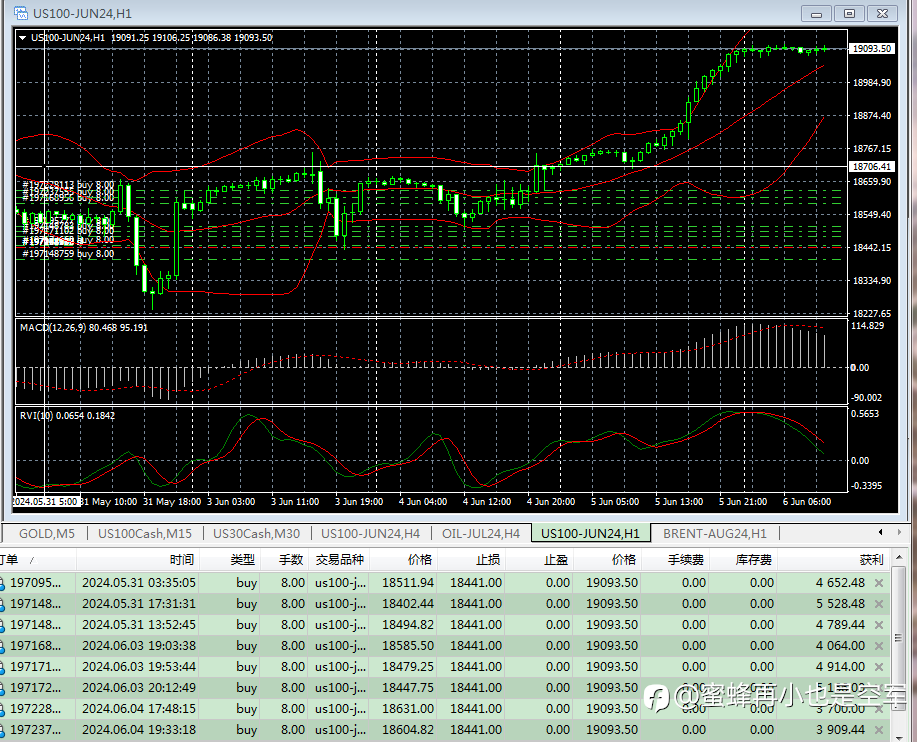Open the US100Cash,M15 chart tab
The width and height of the screenshot is (917, 742).
(x=144, y=533)
